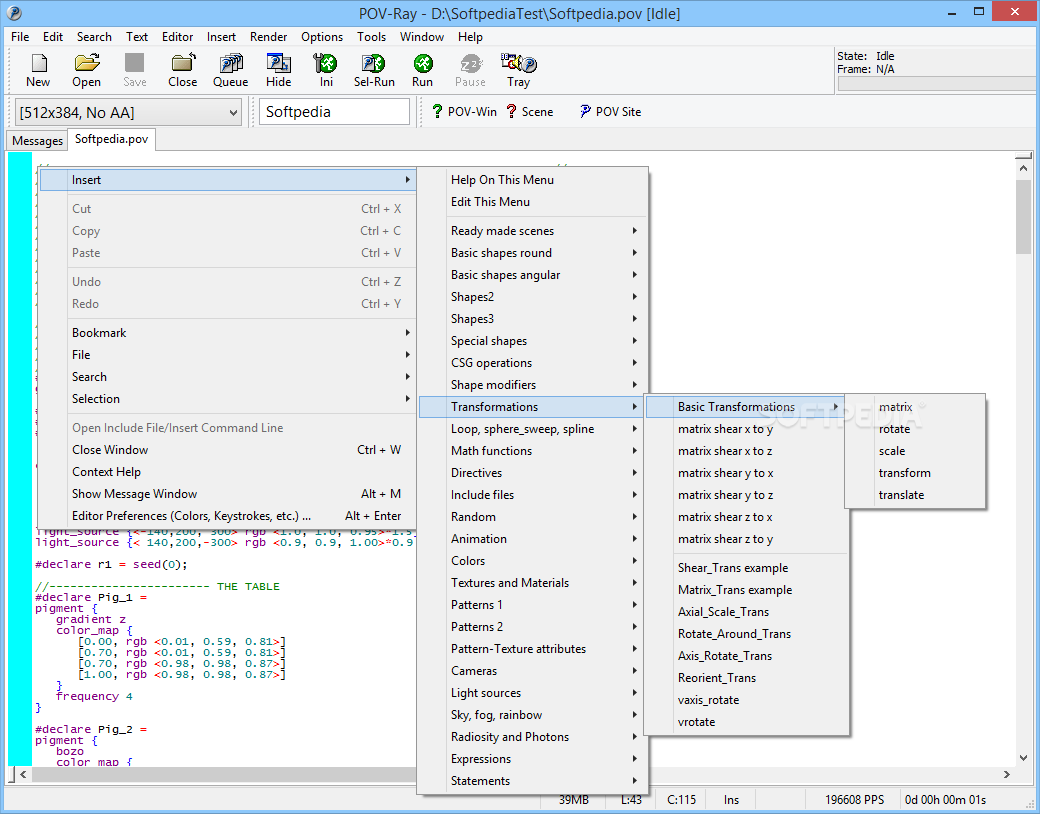The height and width of the screenshot is (814, 1040).
Task: Open the POV Site link
Action: point(610,111)
